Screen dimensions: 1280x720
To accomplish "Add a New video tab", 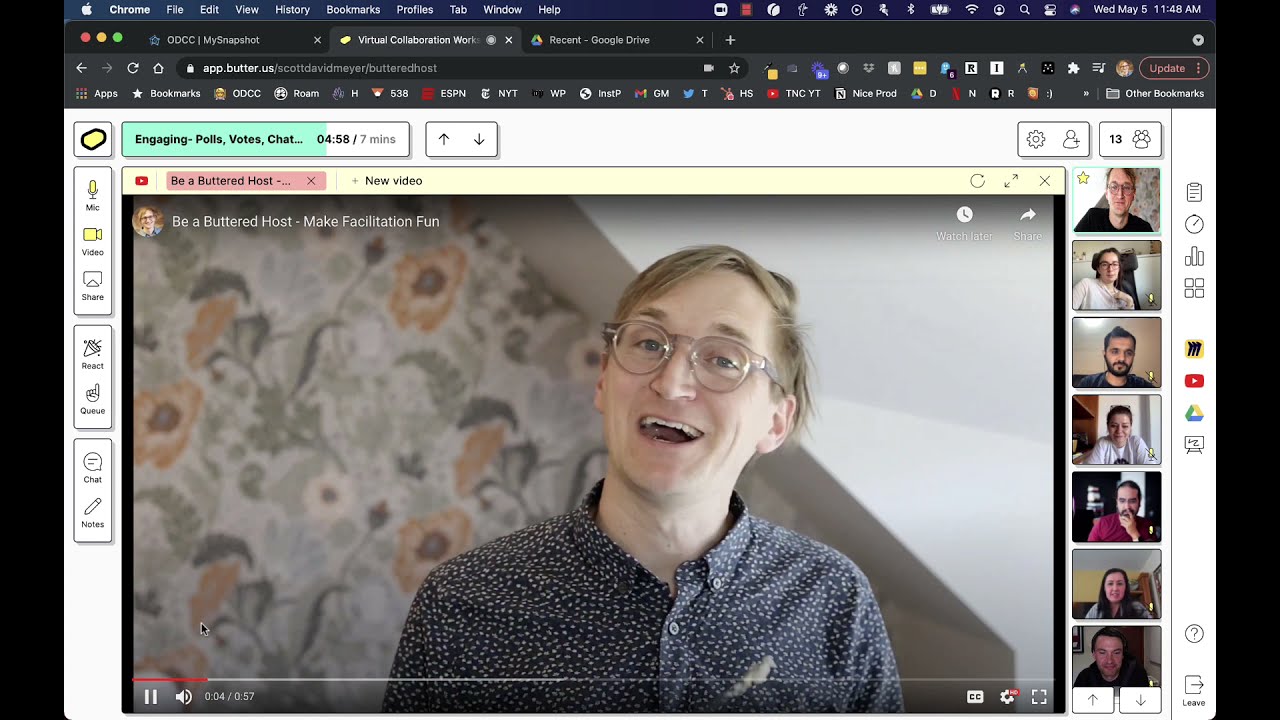I will click(386, 181).
